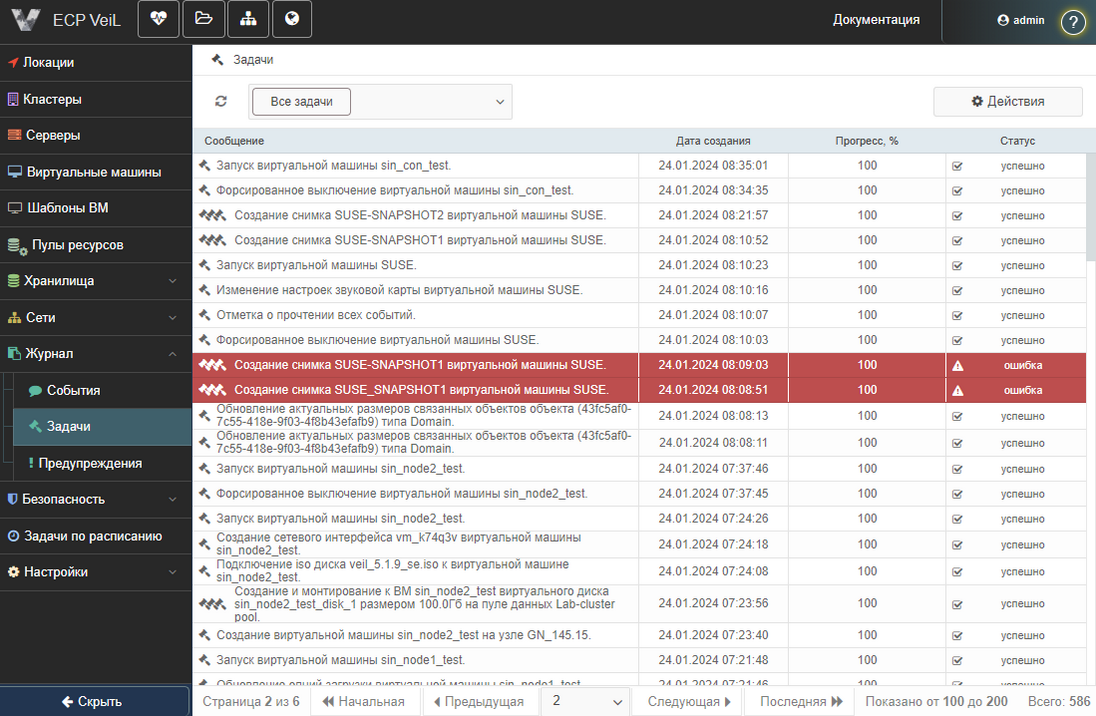Go to last page with Последняя
1096x716 pixels.
[x=801, y=701]
